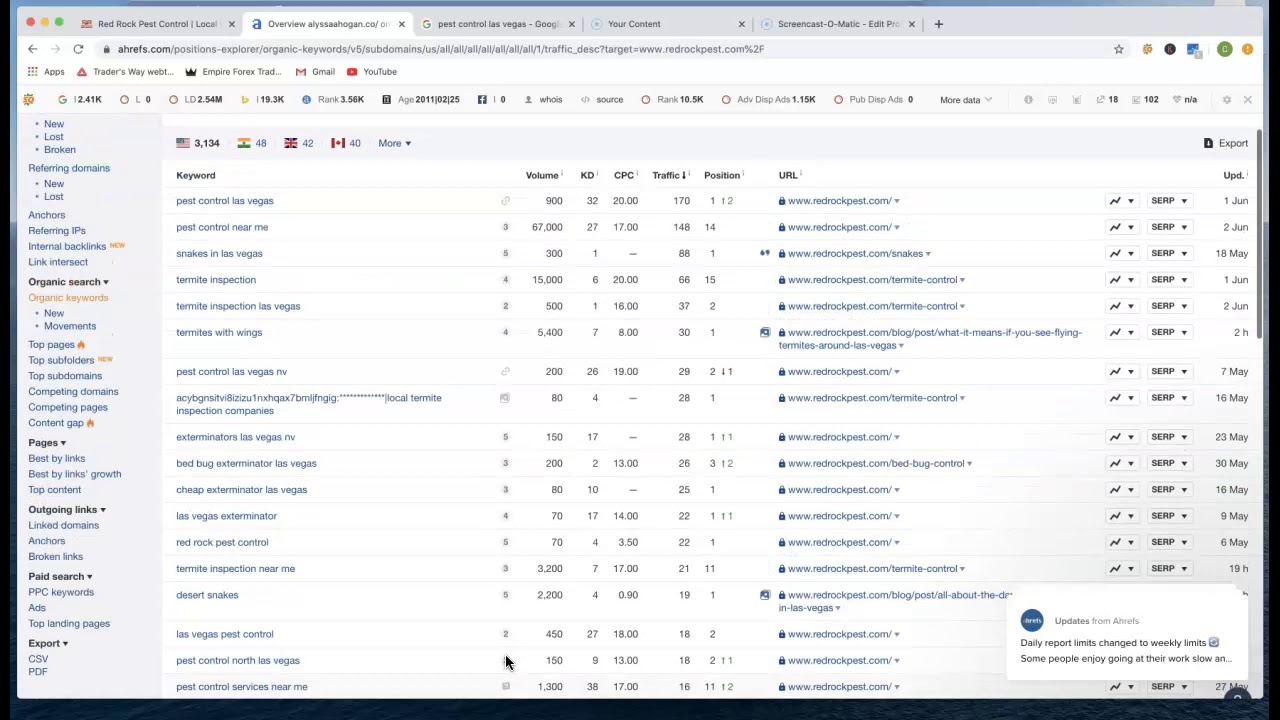Switch to Screencast-O-Matic tab
The width and height of the screenshot is (1280, 720).
[x=837, y=24]
